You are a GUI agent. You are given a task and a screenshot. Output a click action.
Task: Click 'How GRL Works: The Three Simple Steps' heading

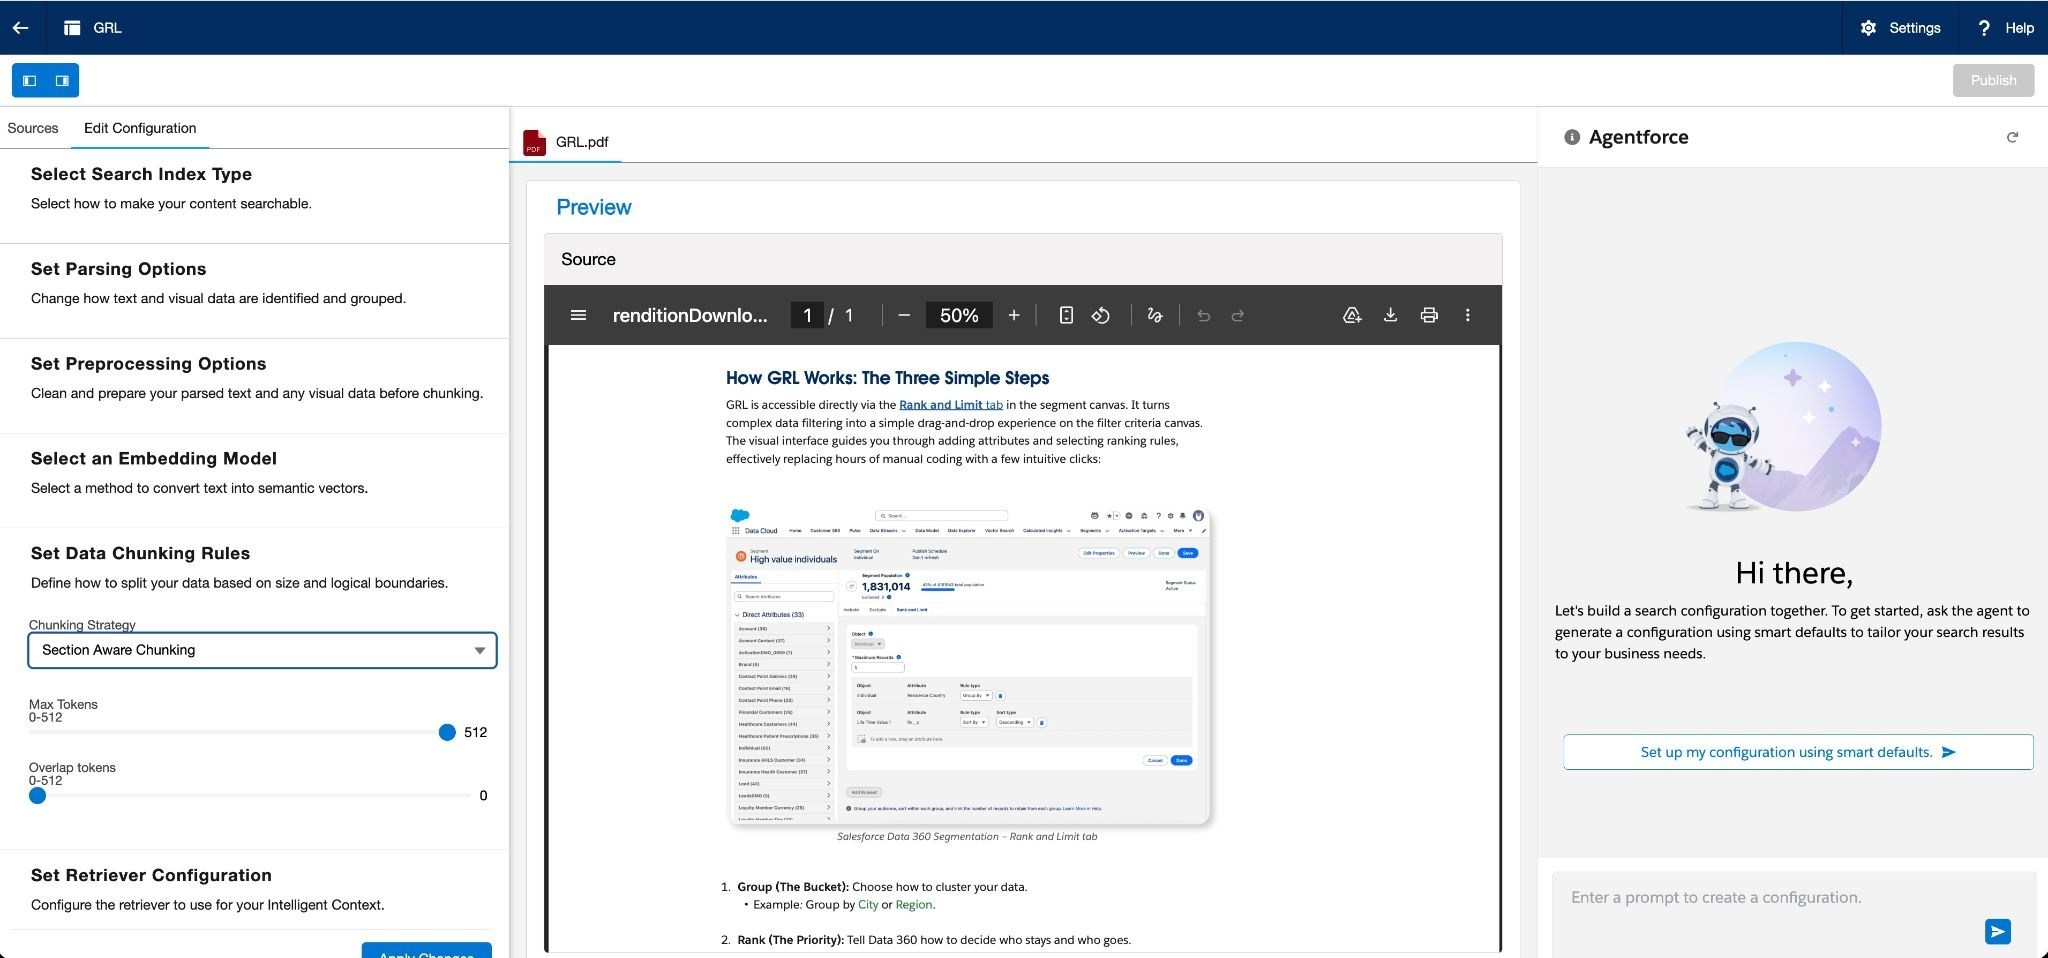887,378
